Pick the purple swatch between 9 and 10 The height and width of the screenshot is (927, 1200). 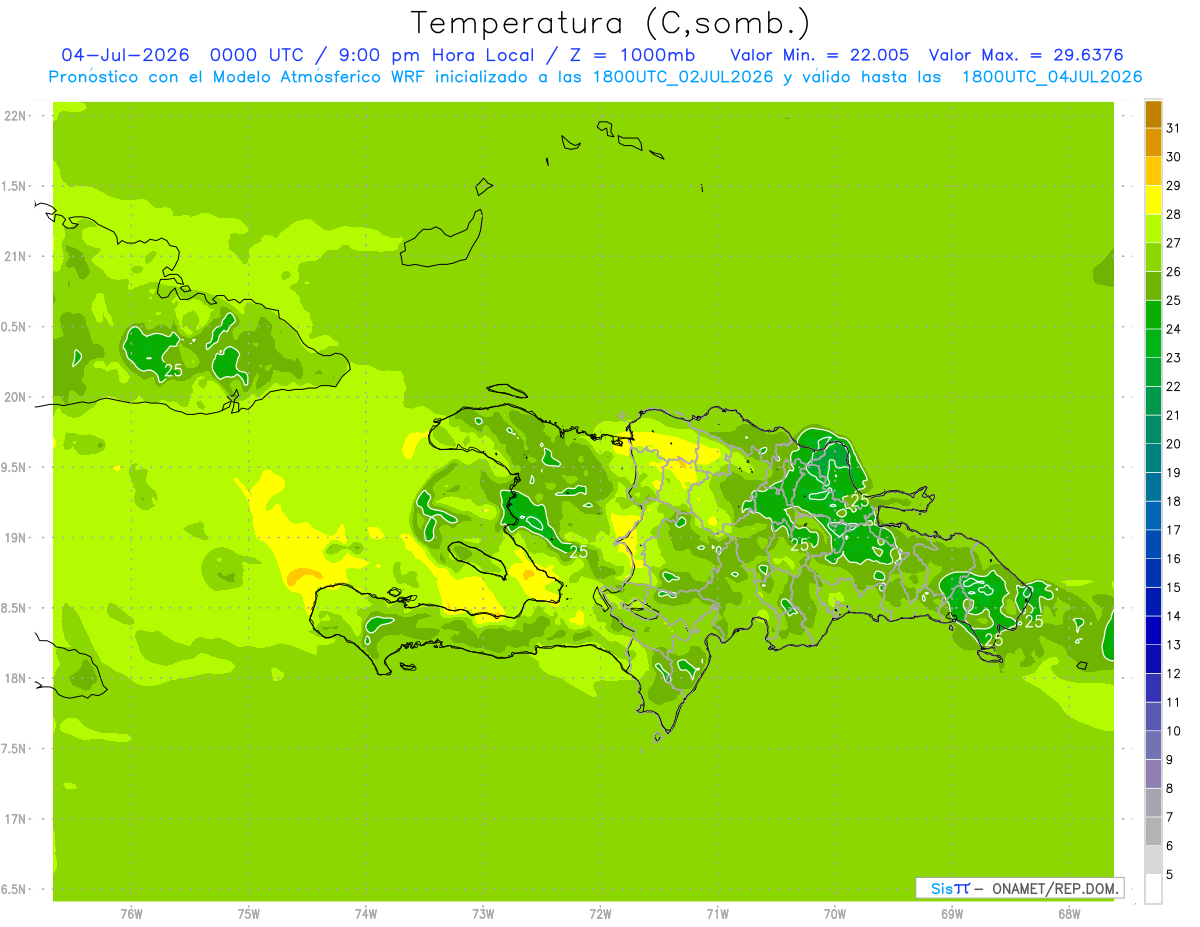1153,745
